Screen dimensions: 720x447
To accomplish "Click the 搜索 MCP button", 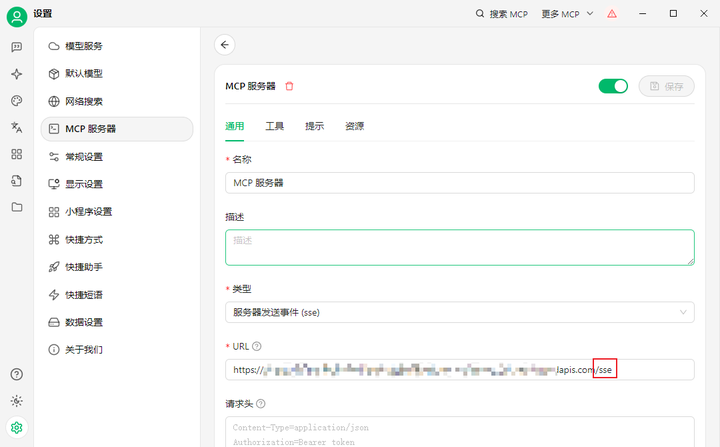I will (x=501, y=14).
